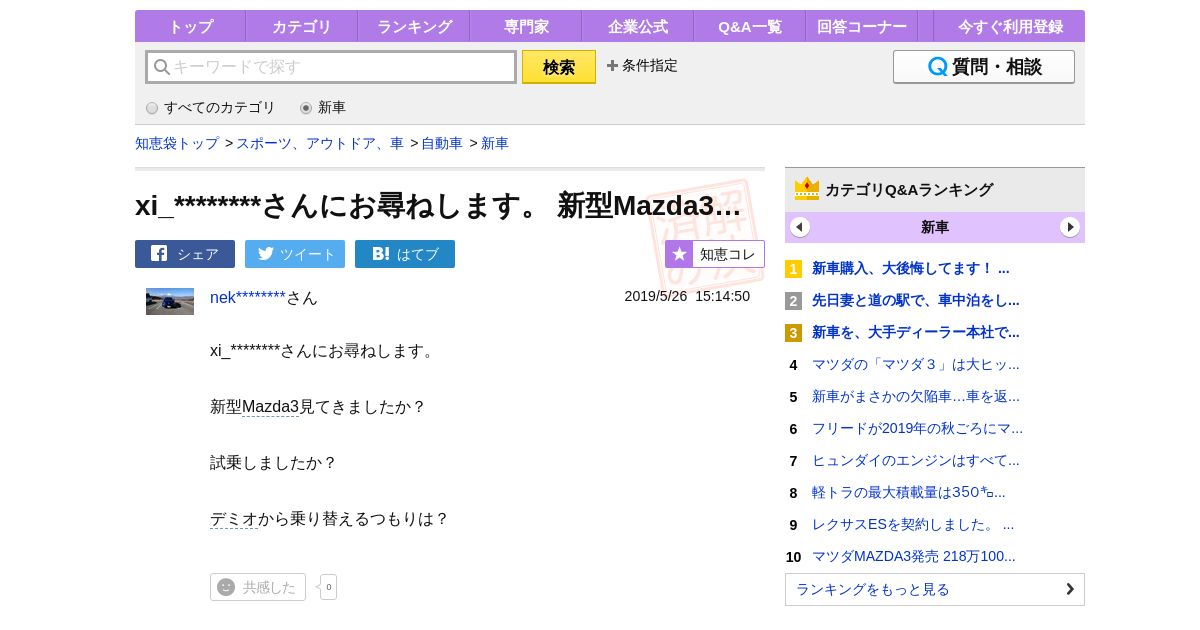
Task: Open the 専門家 tab
Action: point(526,27)
